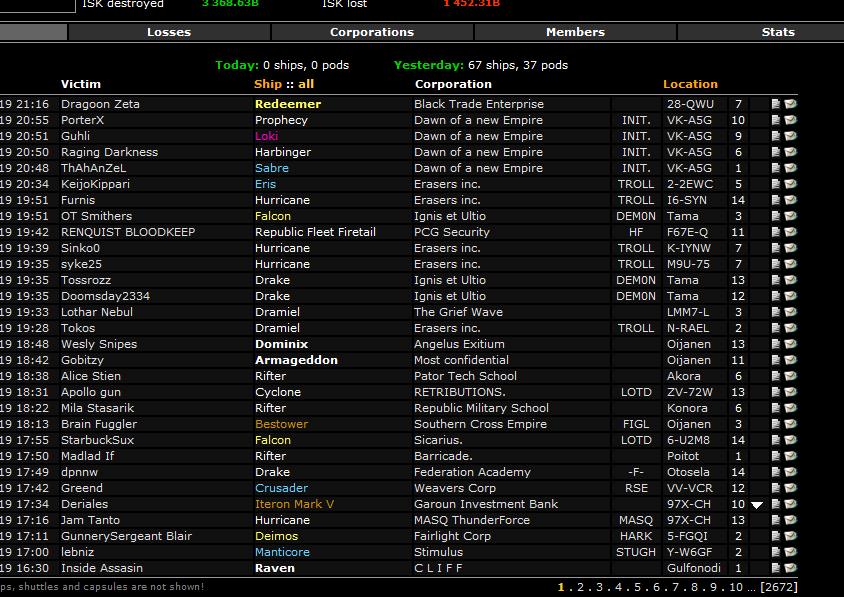Open kill details document icon for Jam Tanto
The height and width of the screenshot is (597, 844).
[776, 520]
